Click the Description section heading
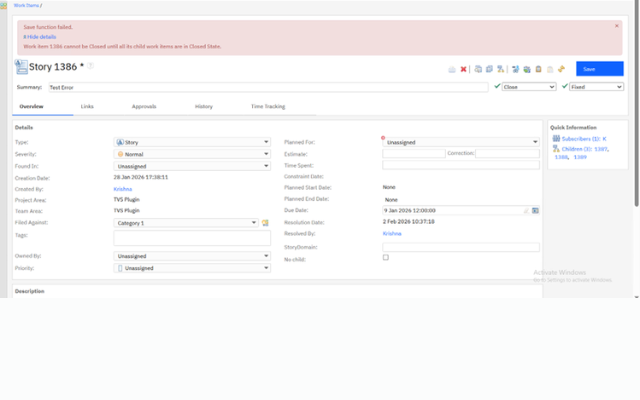 pyautogui.click(x=29, y=291)
